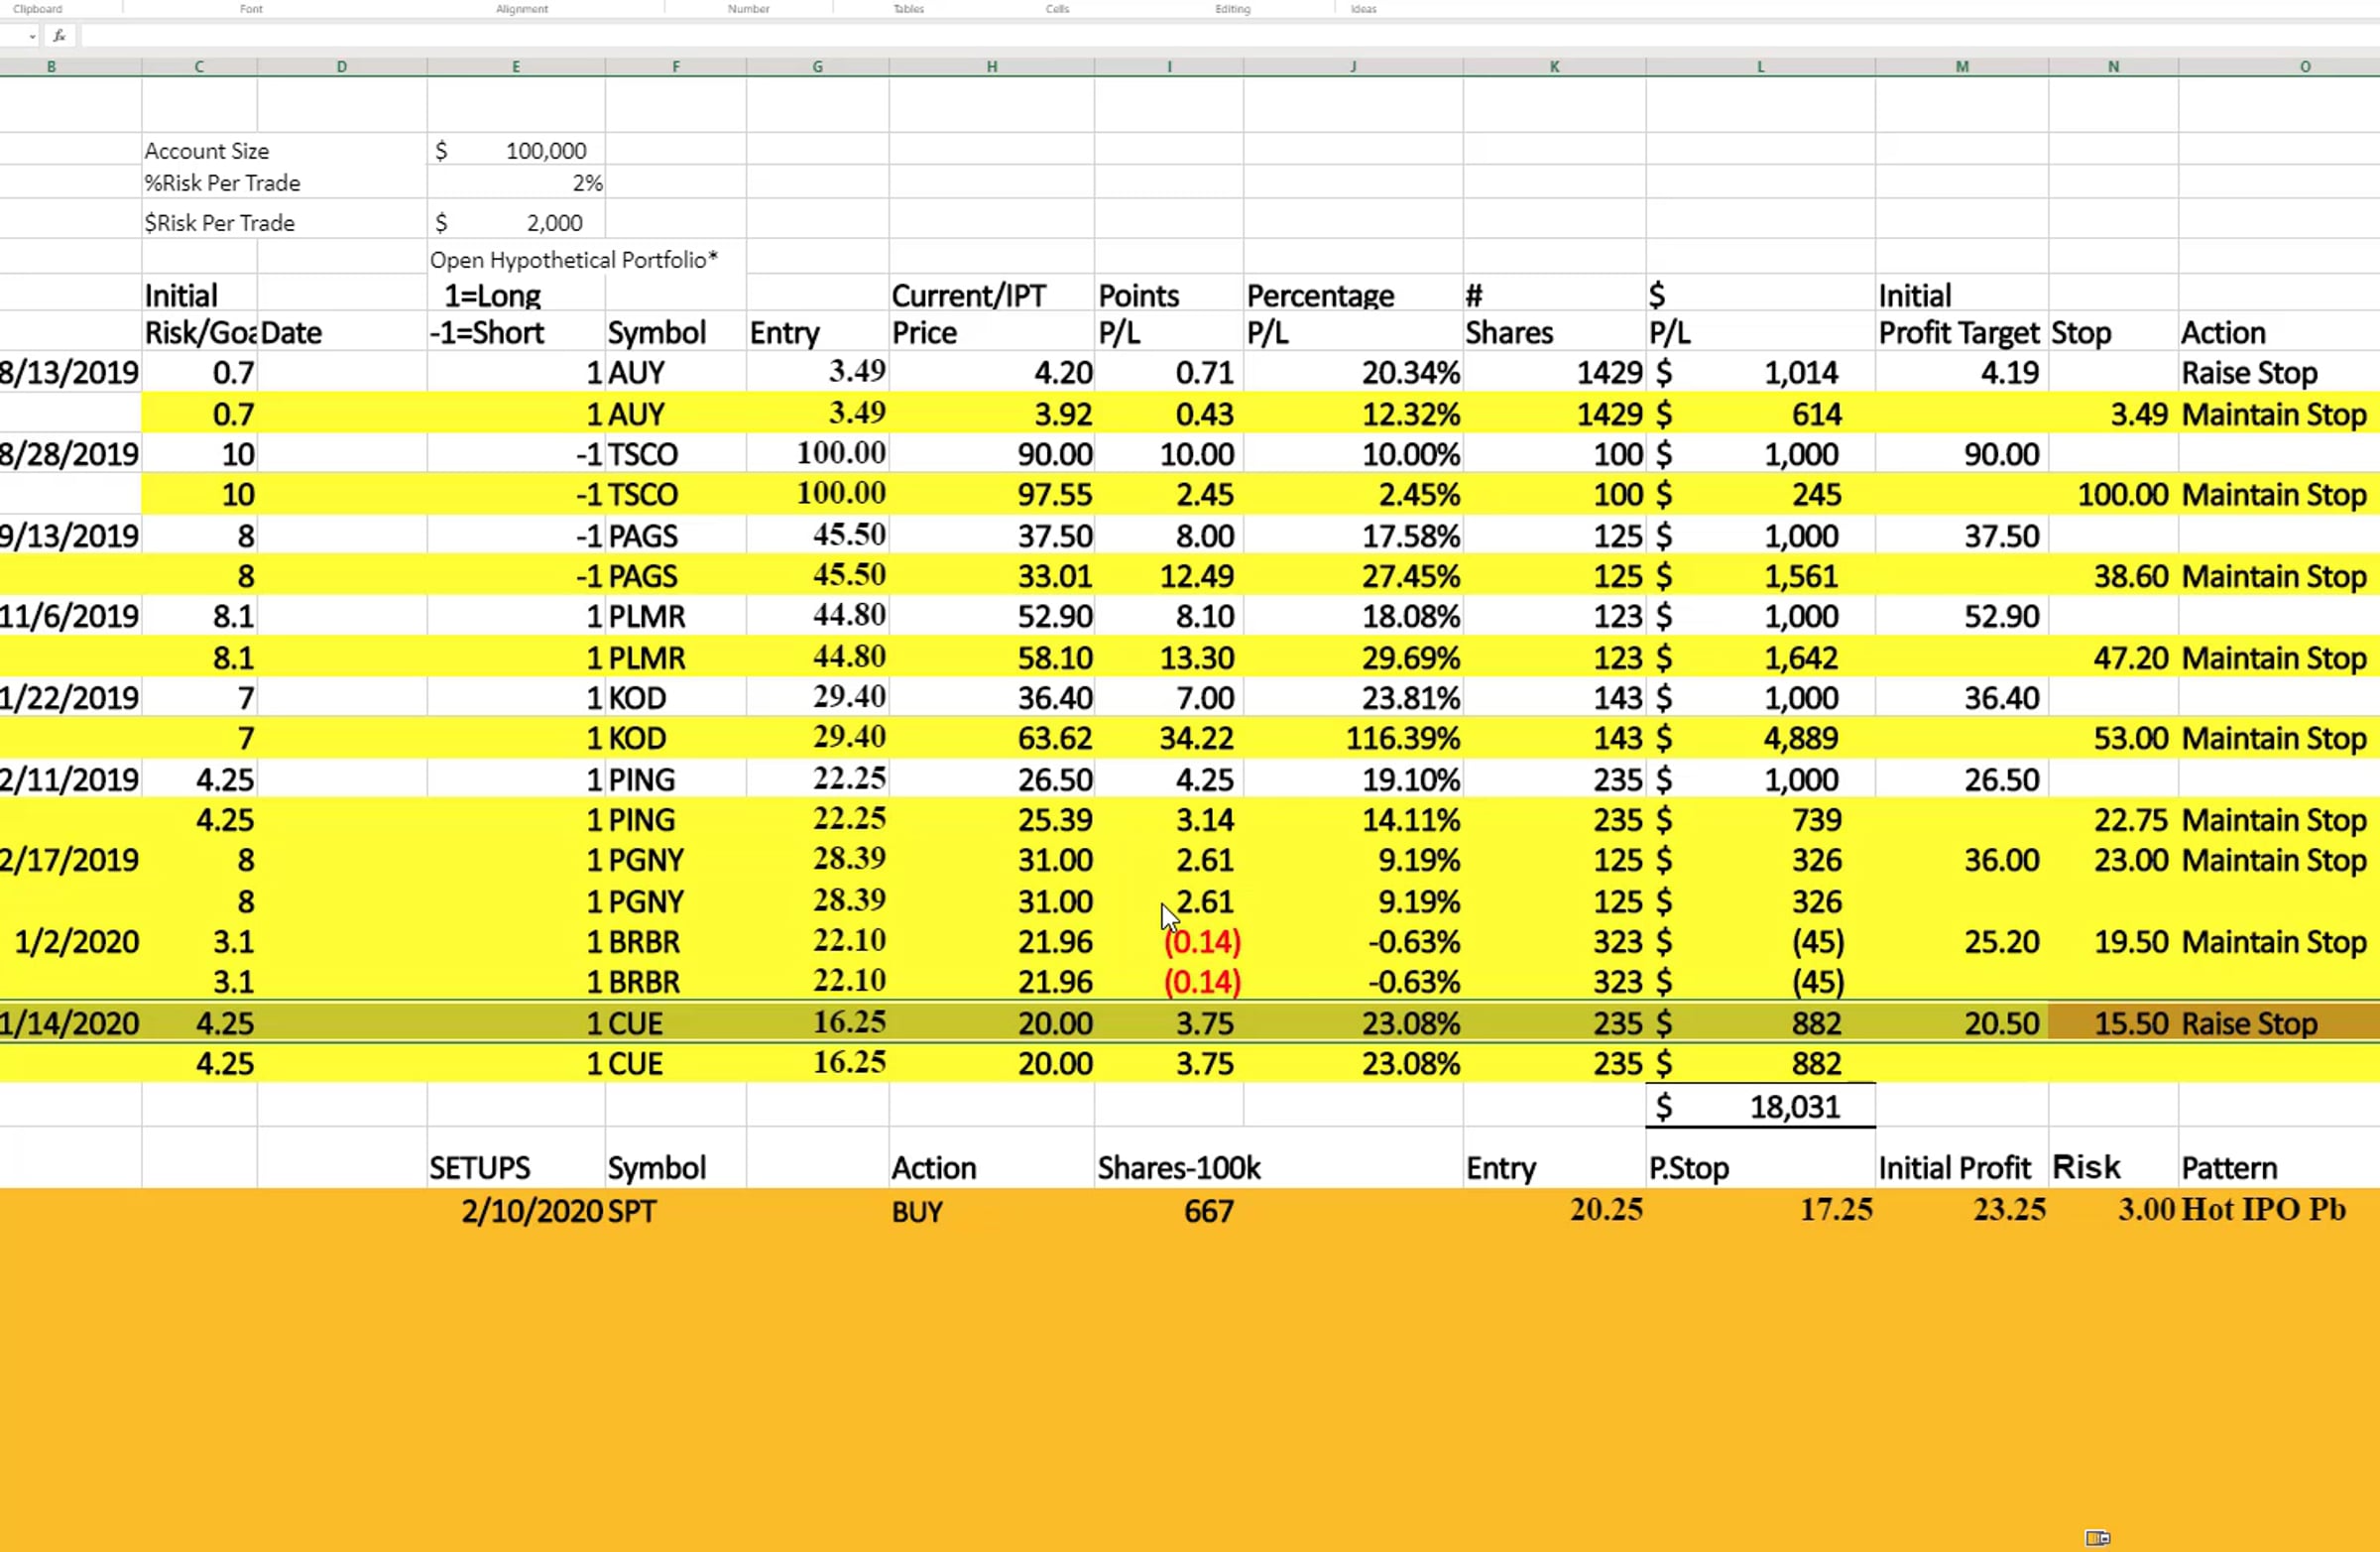Click the 1/14/2020 date cell
Viewport: 2380px width, 1552px height.
pyautogui.click(x=69, y=1023)
